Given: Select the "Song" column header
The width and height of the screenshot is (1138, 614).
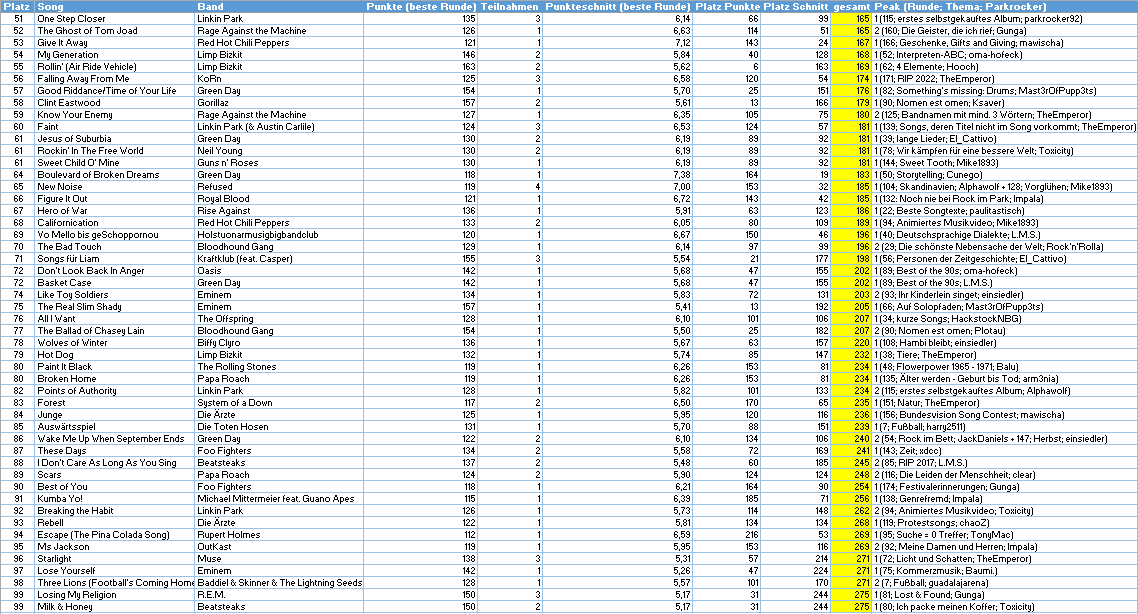Looking at the screenshot, I should [x=115, y=7].
